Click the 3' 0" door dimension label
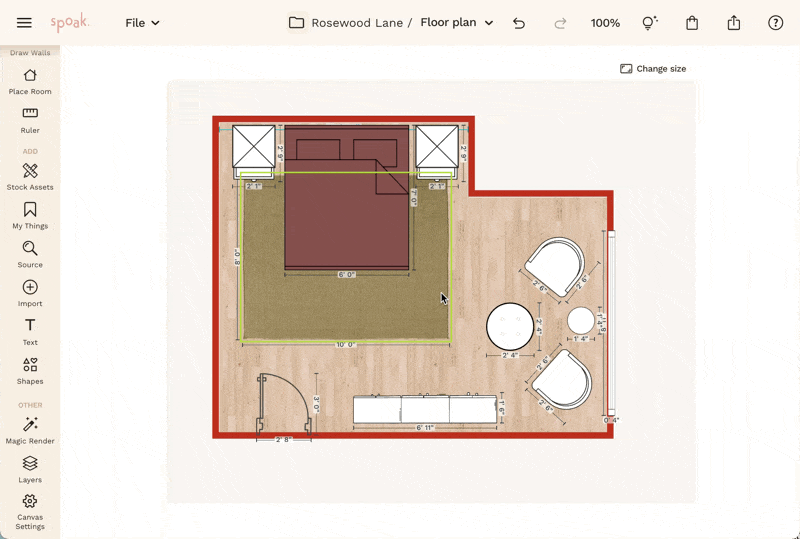Screen dimensions: 800x539 [316, 405]
